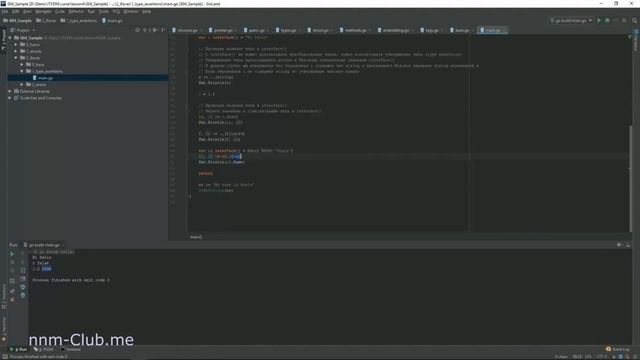
Task: Collapse the 2_iface folder
Action: tap(16, 58)
